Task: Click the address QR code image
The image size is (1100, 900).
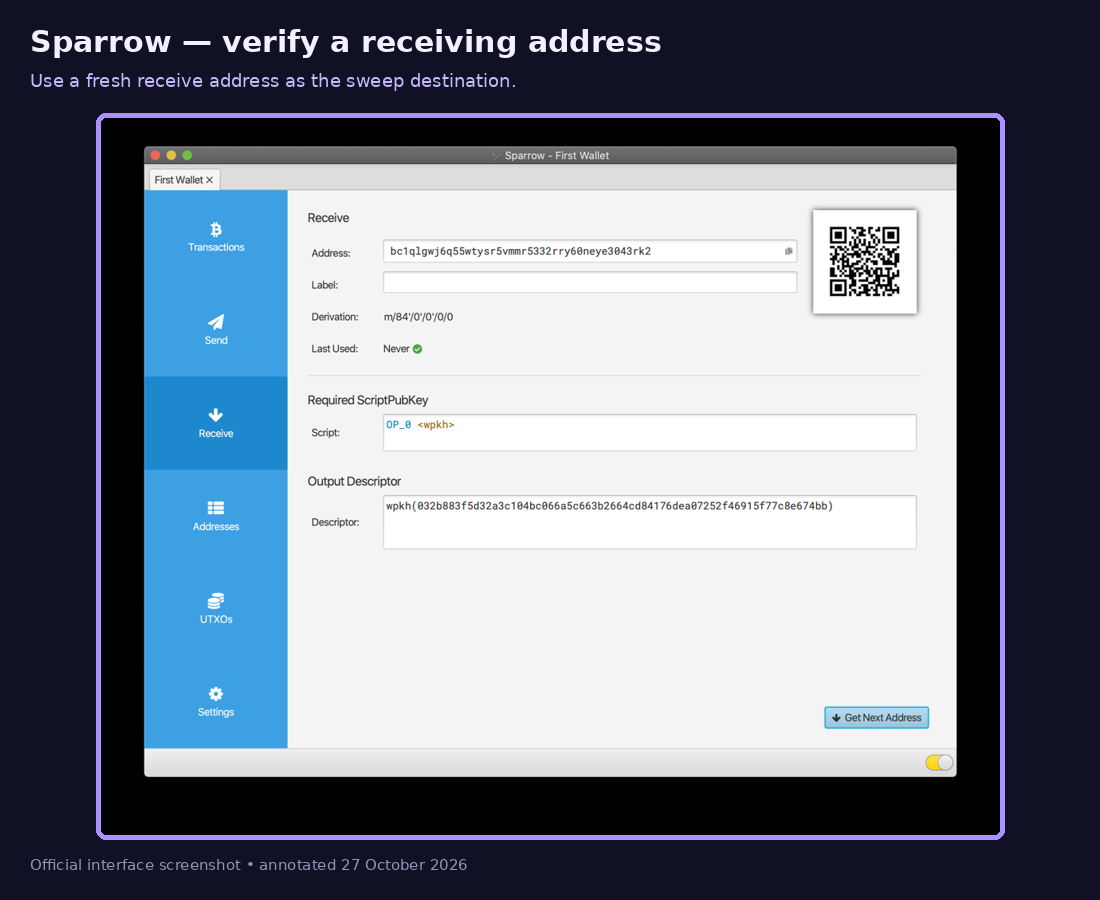Action: (864, 261)
